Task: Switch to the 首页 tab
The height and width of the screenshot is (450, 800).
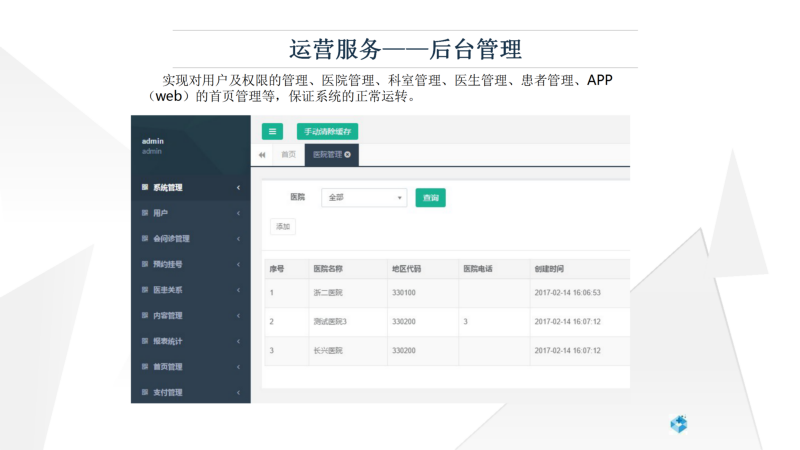Action: click(288, 155)
